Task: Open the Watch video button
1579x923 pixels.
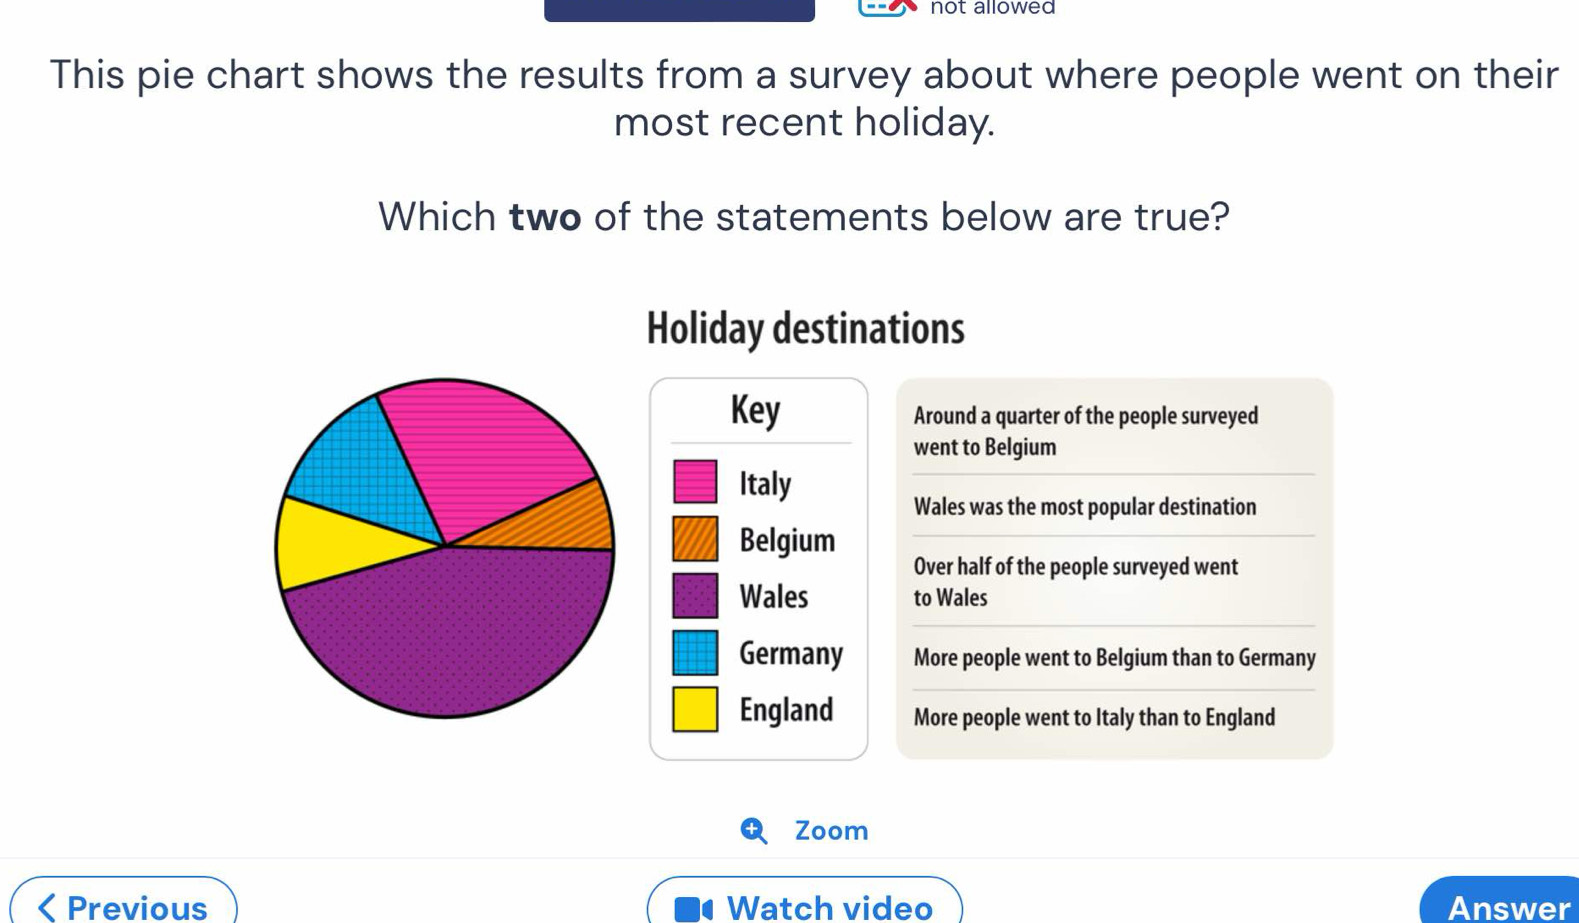Action: tap(804, 905)
